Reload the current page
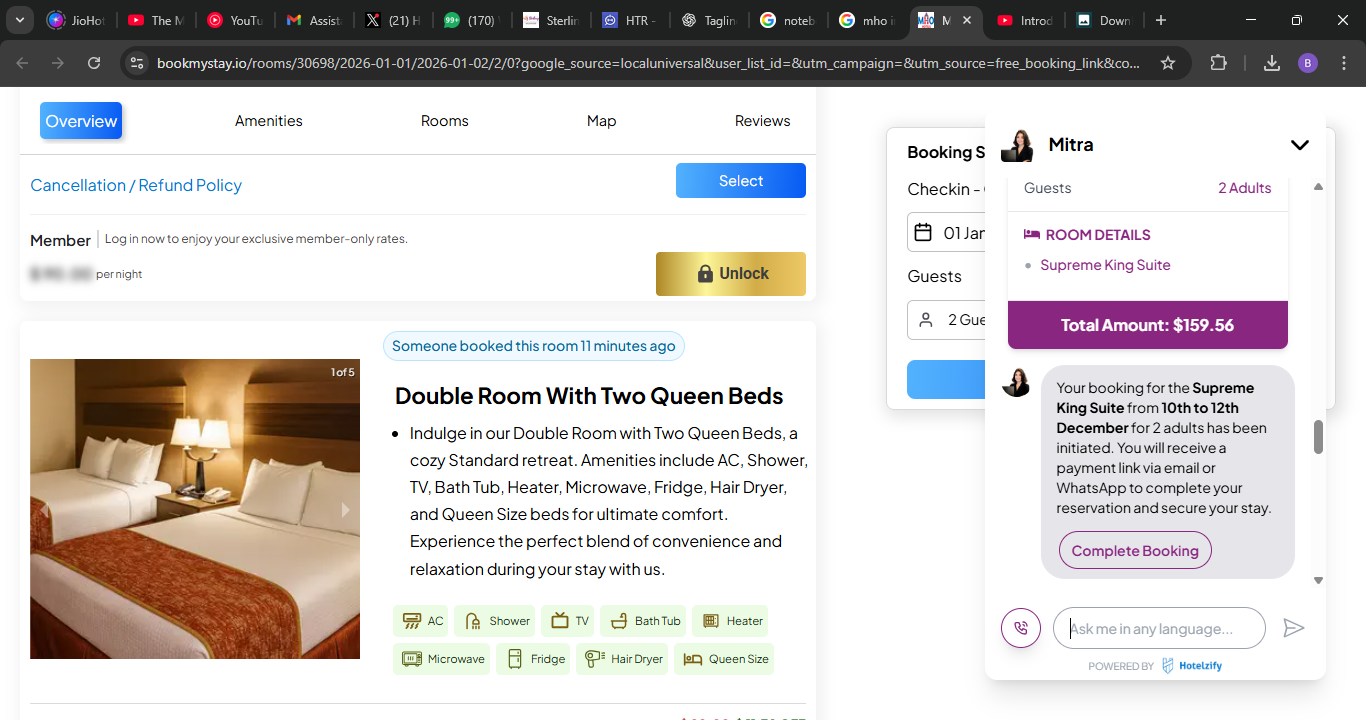Viewport: 1366px width, 720px height. click(94, 63)
